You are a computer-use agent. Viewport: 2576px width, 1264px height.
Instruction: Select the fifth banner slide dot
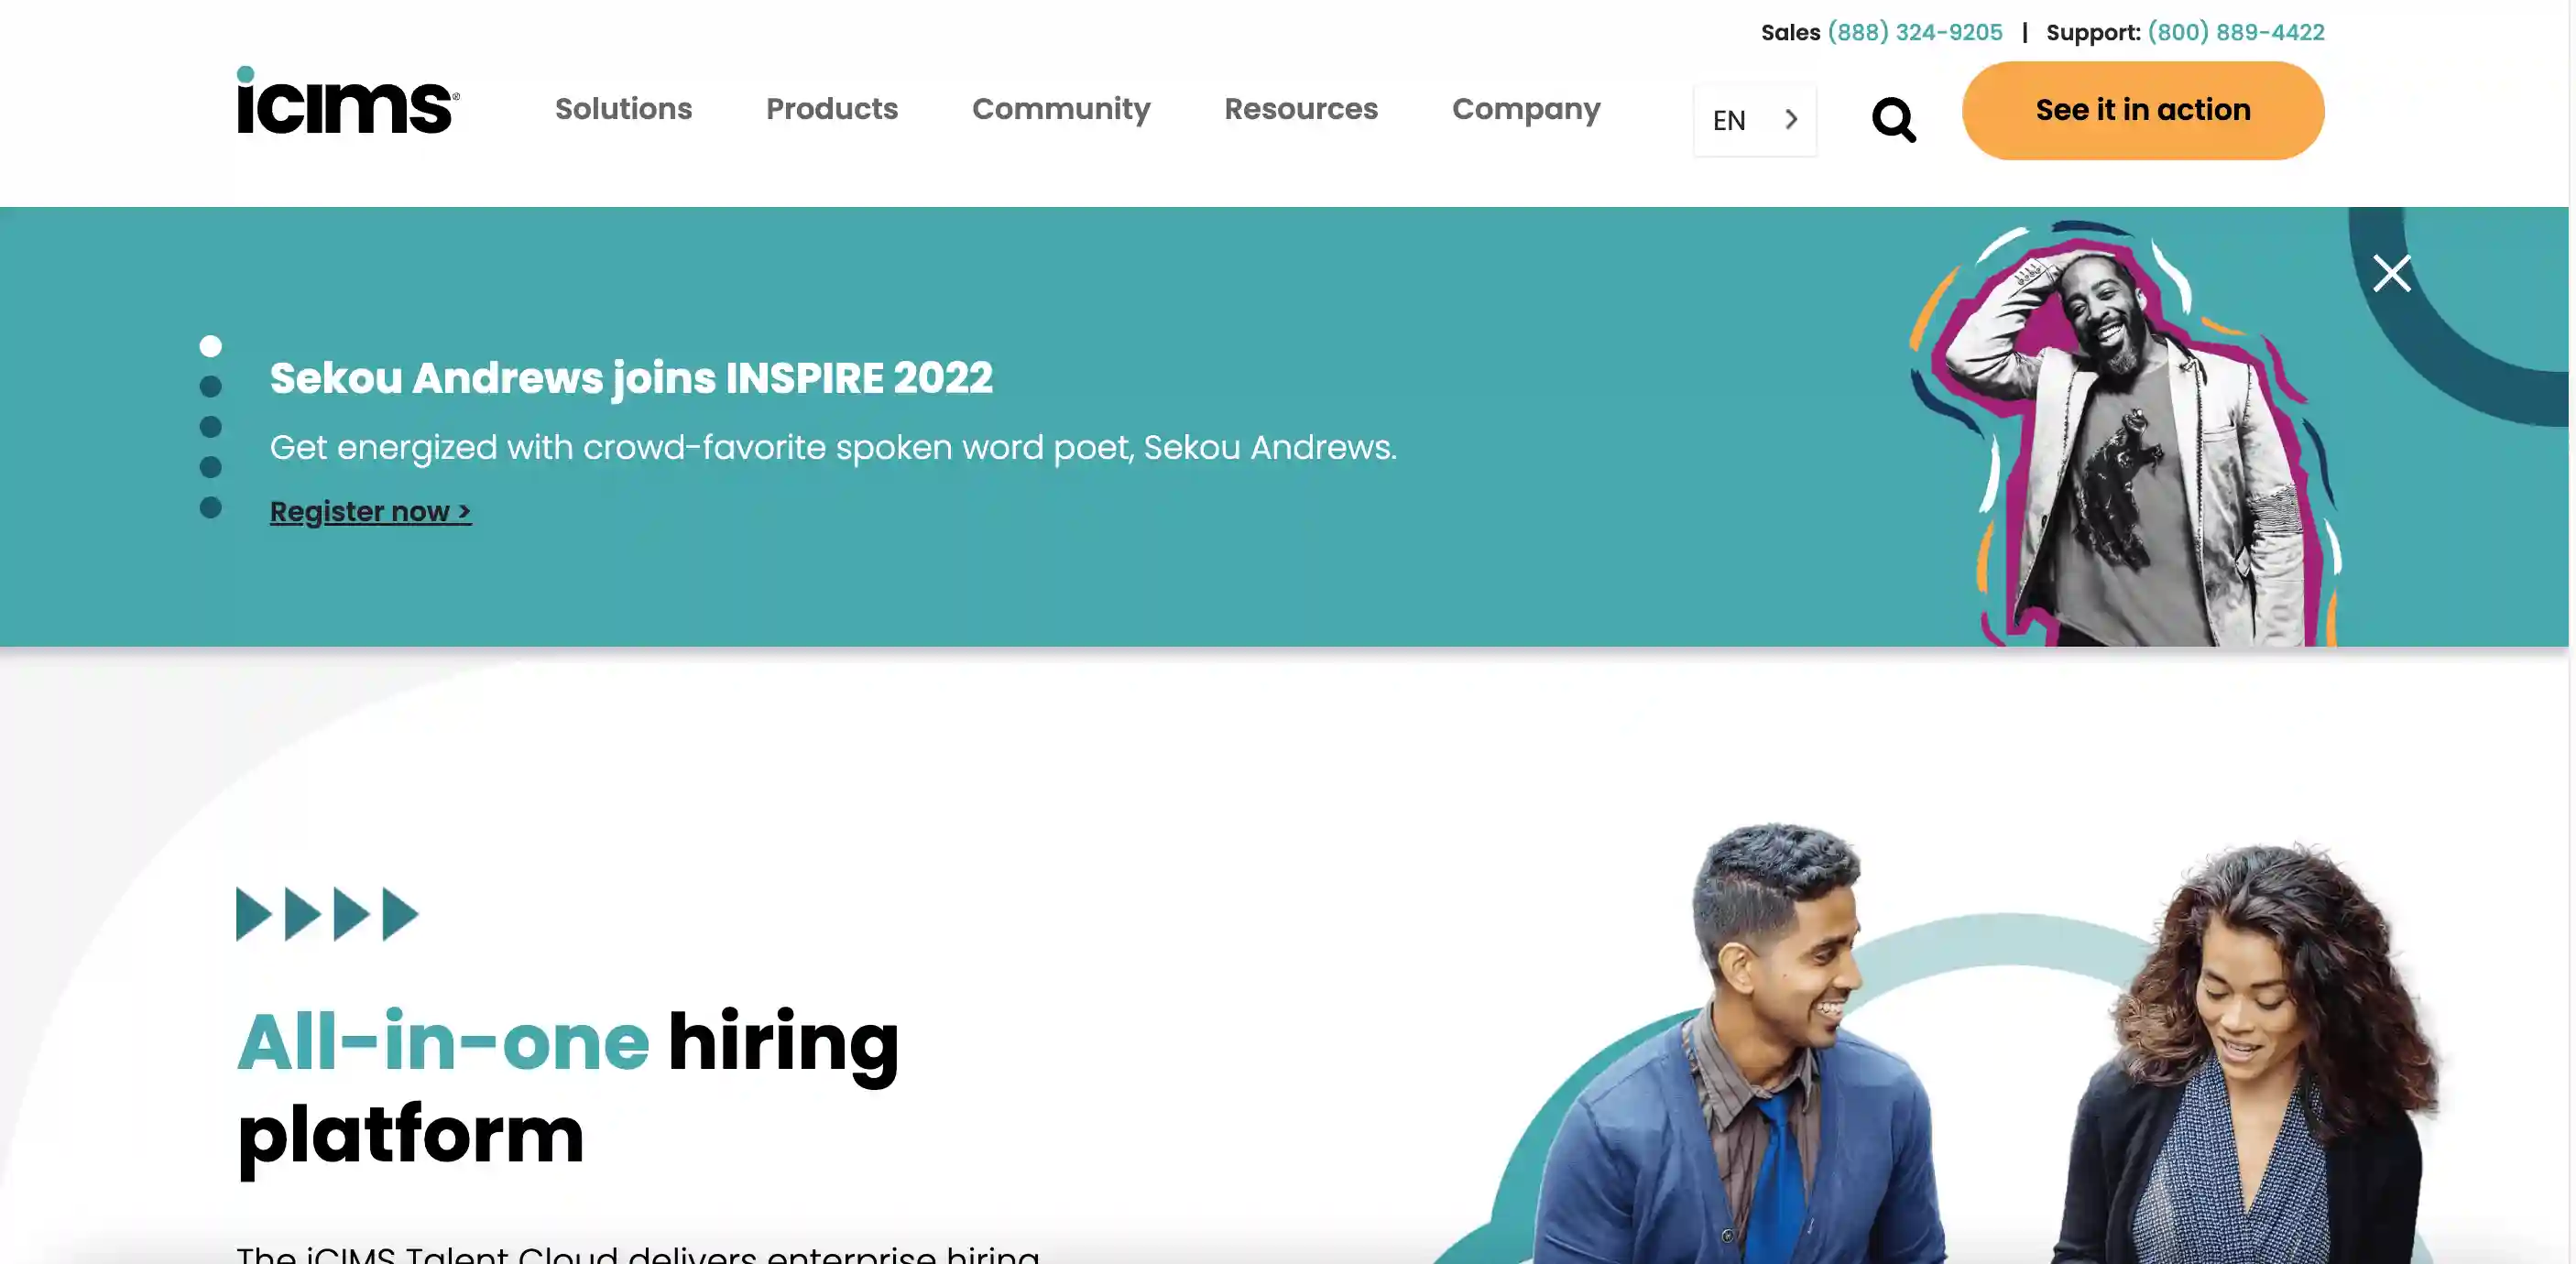(x=210, y=508)
